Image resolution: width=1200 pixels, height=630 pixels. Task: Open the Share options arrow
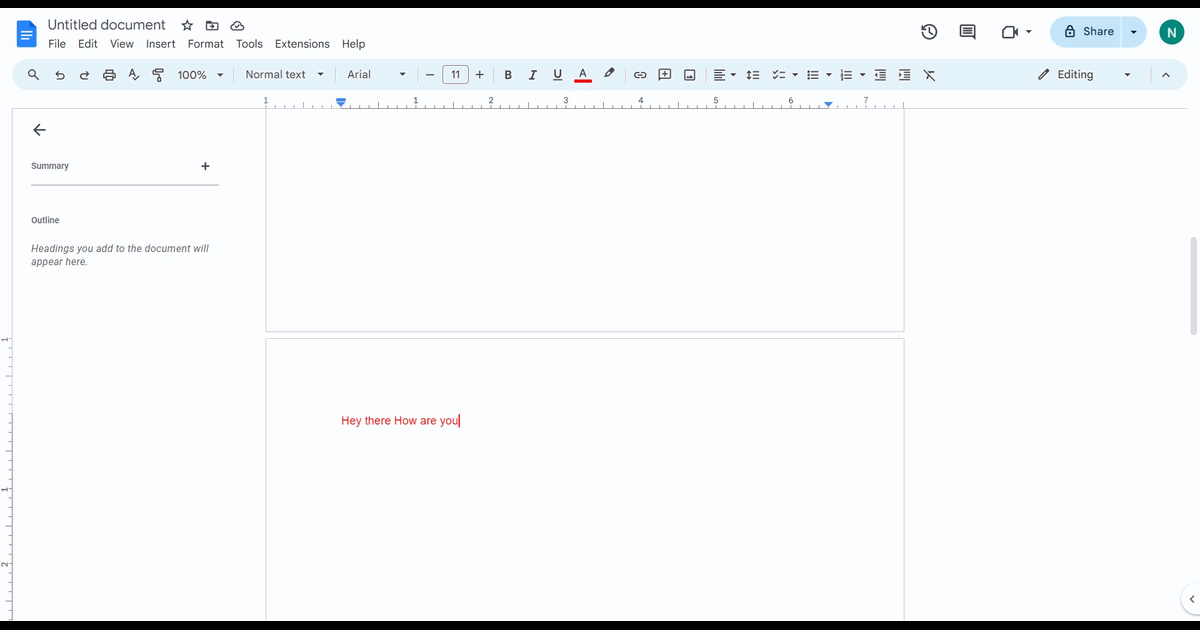coord(1133,32)
